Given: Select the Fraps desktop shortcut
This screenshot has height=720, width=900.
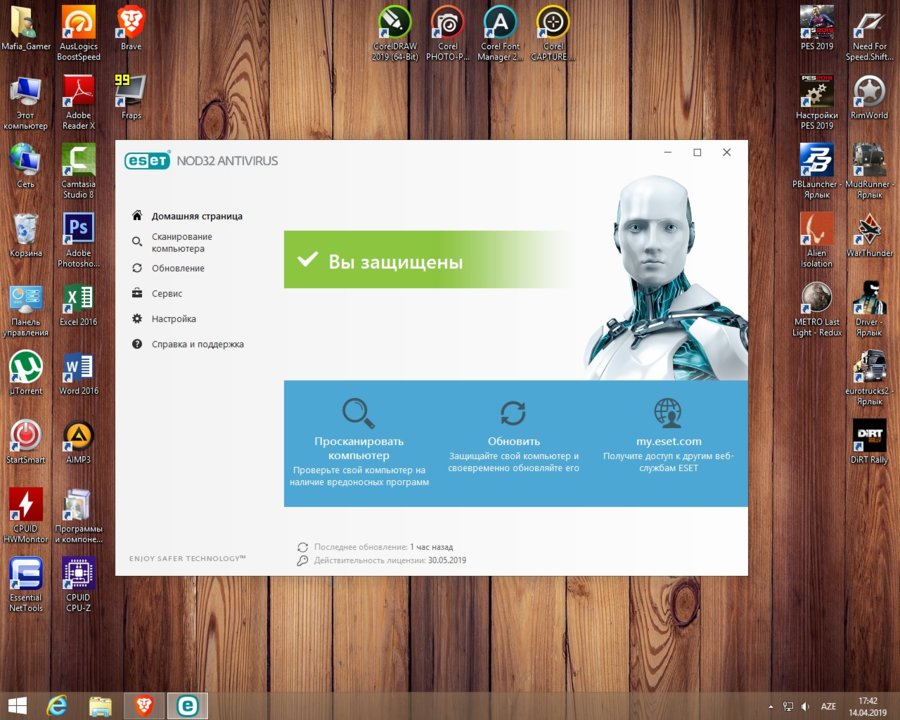Looking at the screenshot, I should point(131,97).
